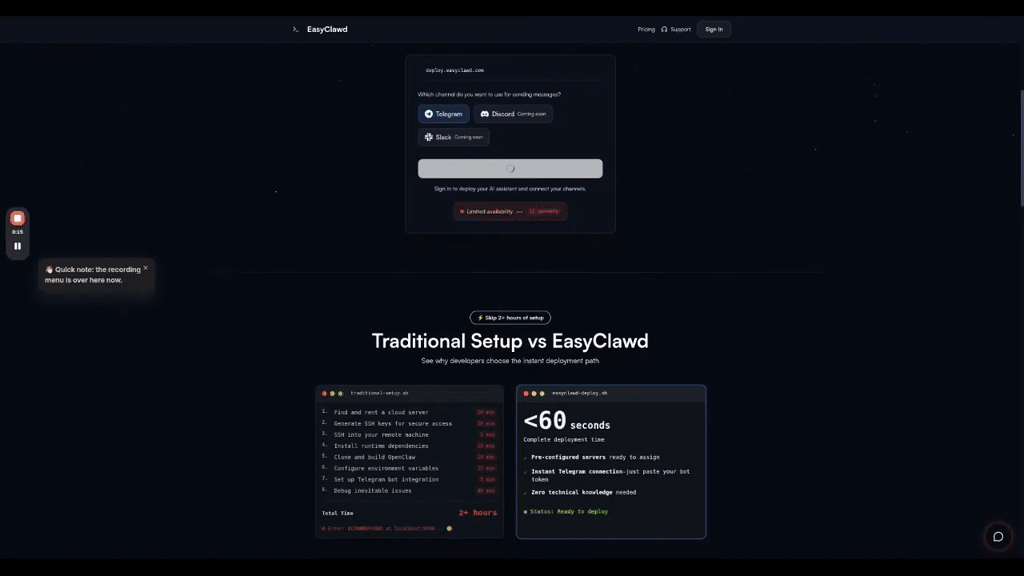Click the Telegram paper-plane icon
The image size is (1024, 576).
[428, 114]
